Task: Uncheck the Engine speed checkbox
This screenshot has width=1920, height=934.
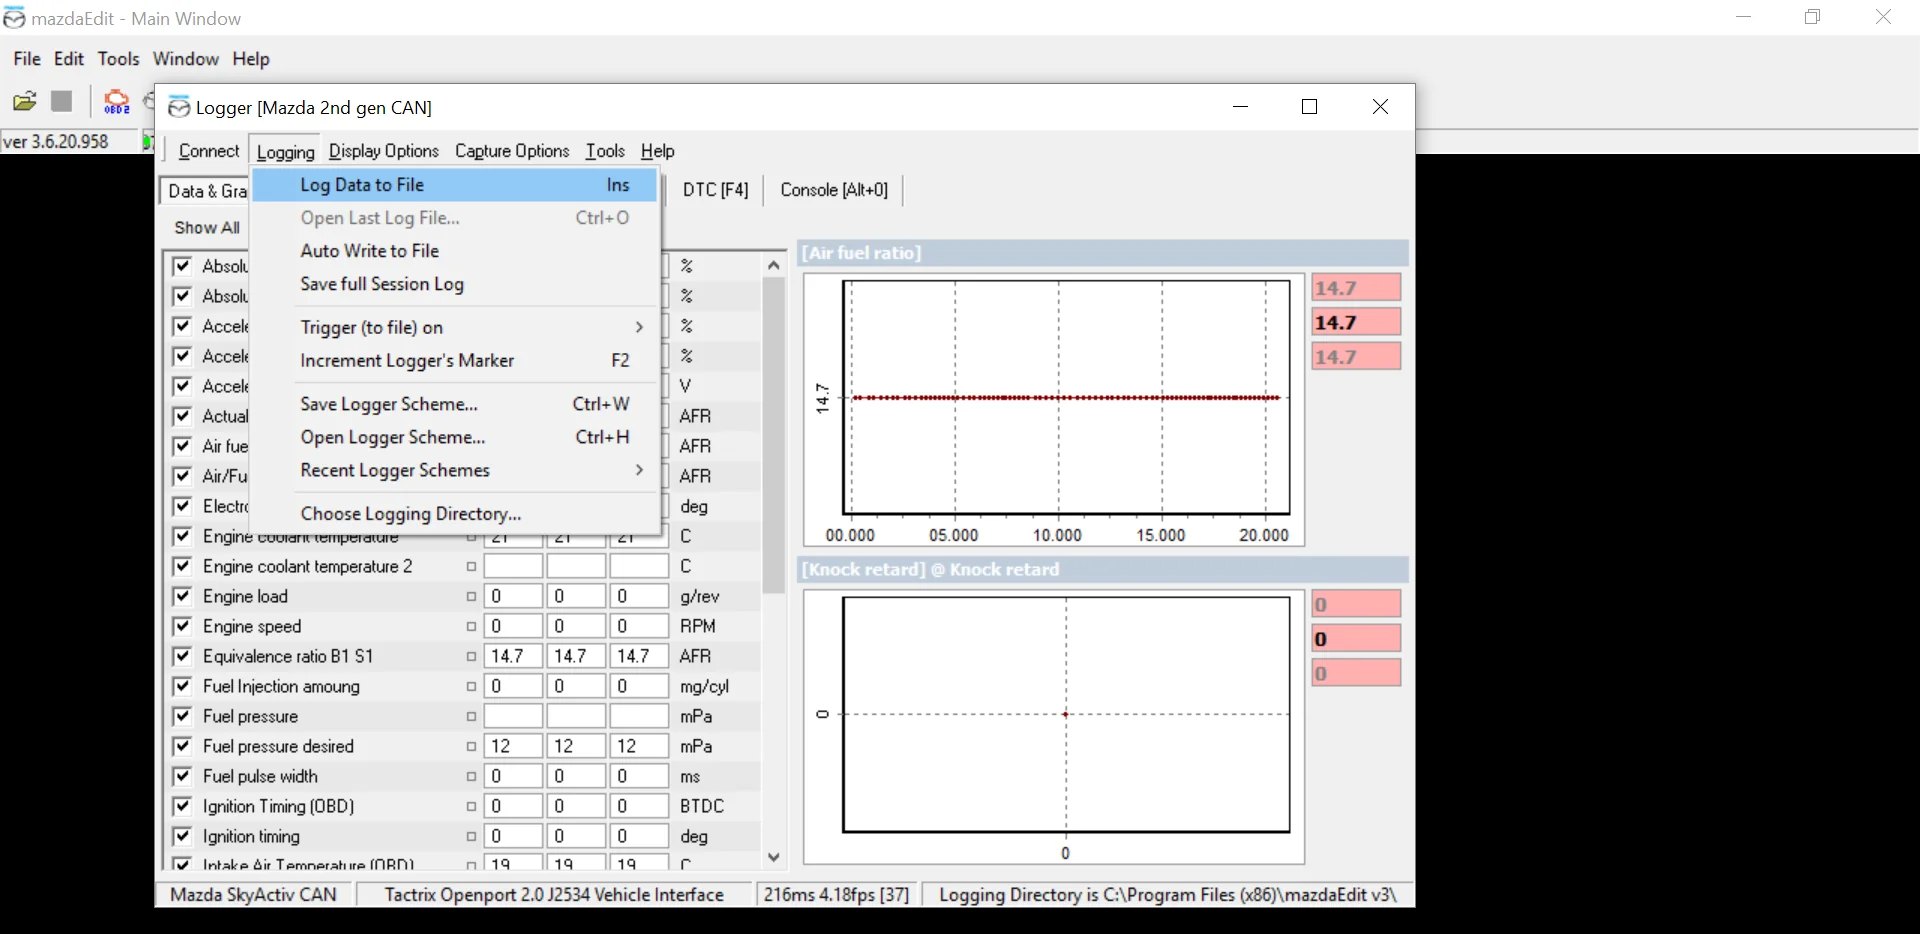Action: (x=182, y=626)
